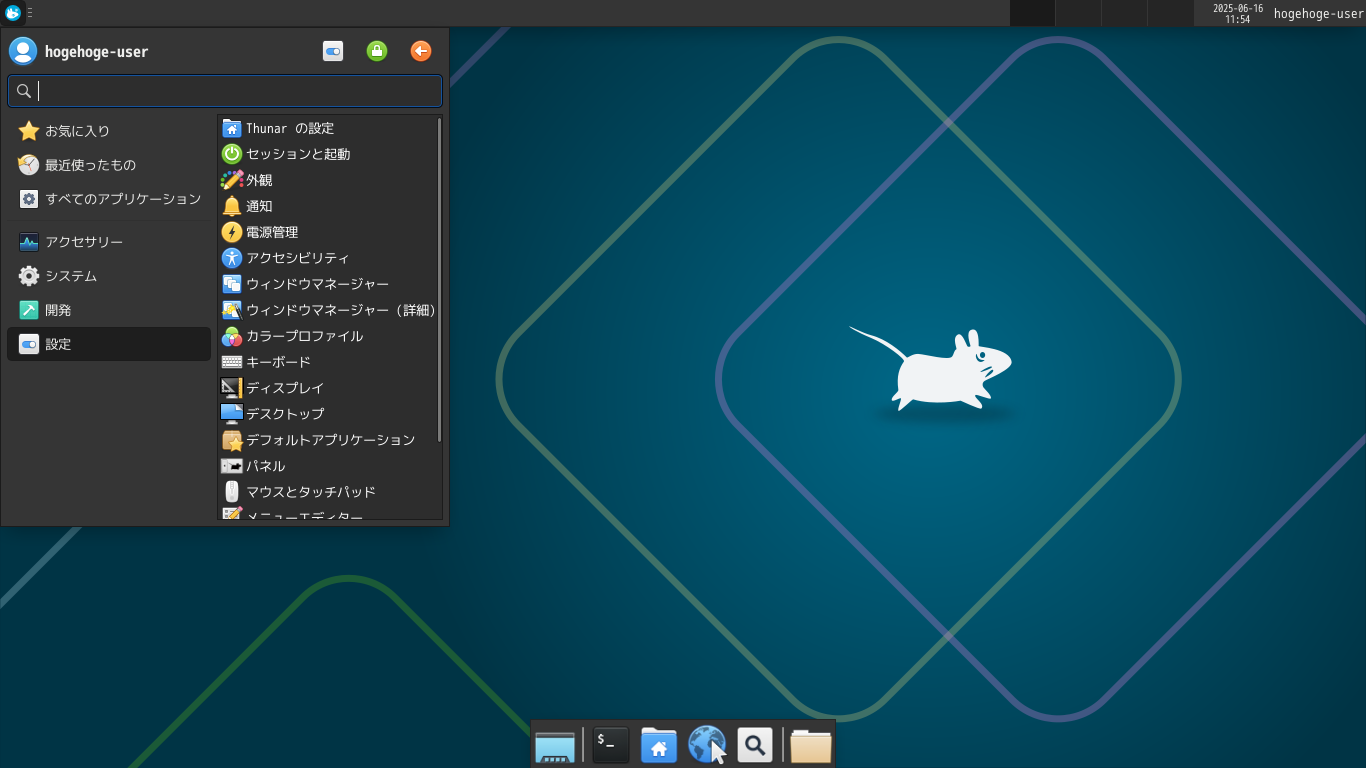The height and width of the screenshot is (768, 1366).
Task: Open the web browser globe icon in dock
Action: coord(707,745)
